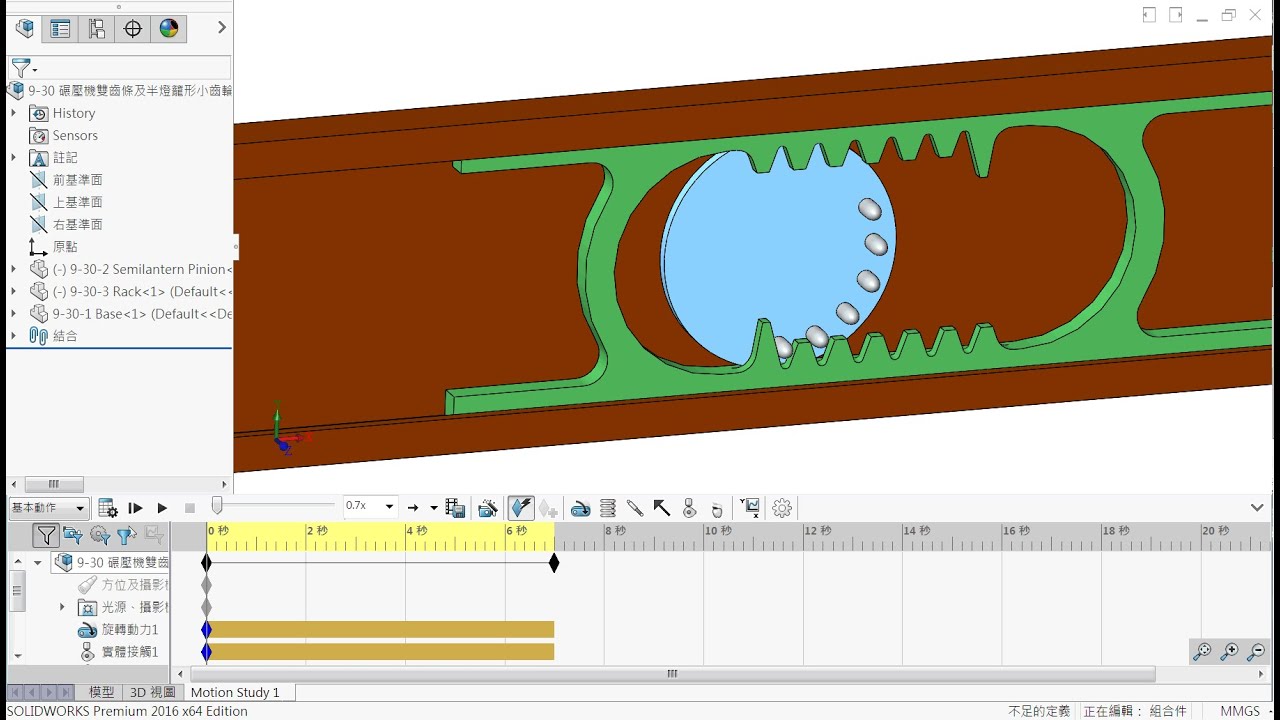
Task: Click the 旋轉動力1 start key diamond
Action: tap(207, 630)
